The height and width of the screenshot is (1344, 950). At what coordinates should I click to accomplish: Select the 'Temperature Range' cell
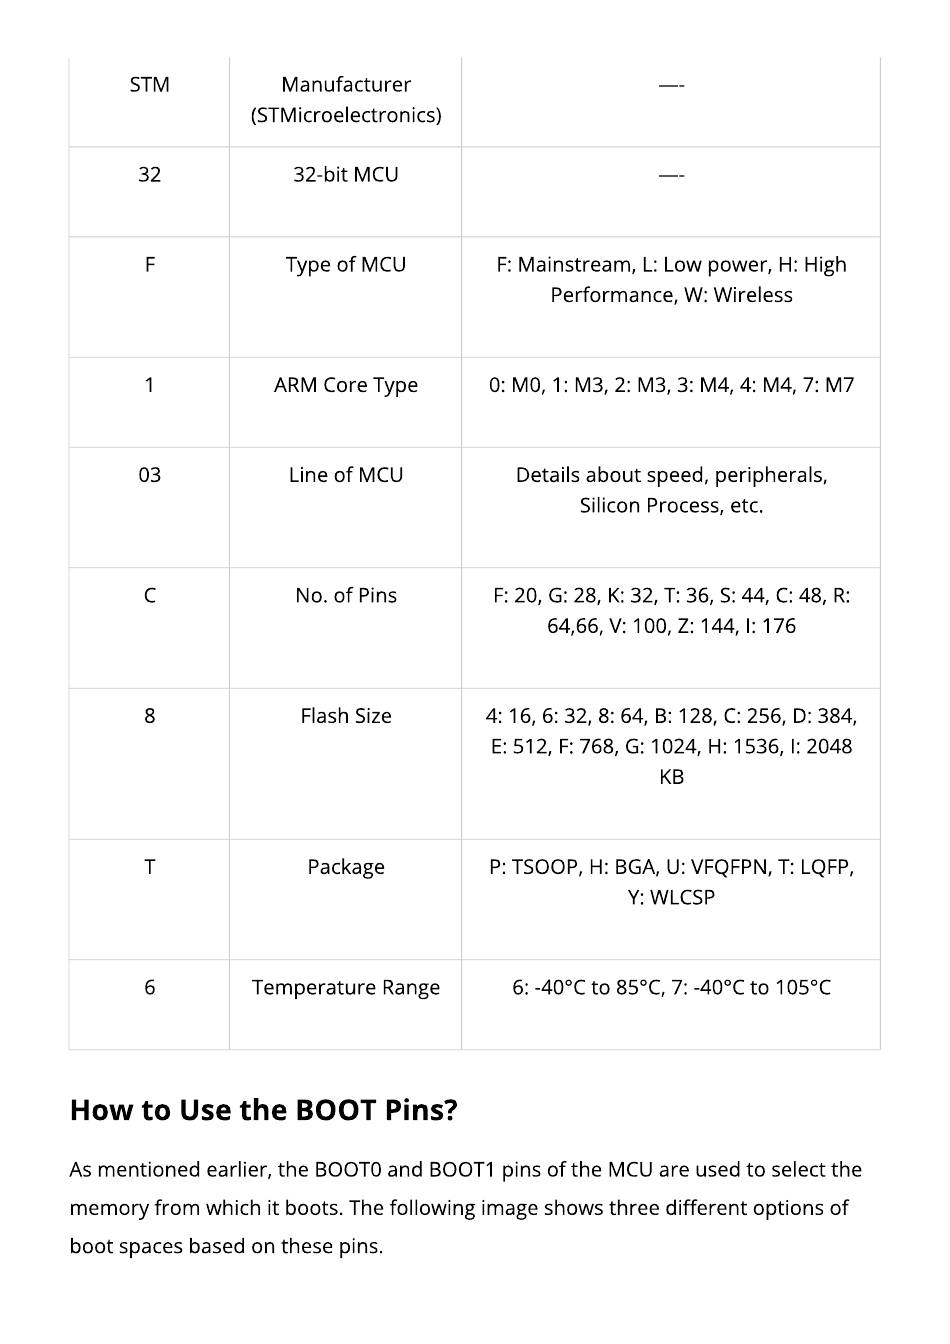click(345, 988)
